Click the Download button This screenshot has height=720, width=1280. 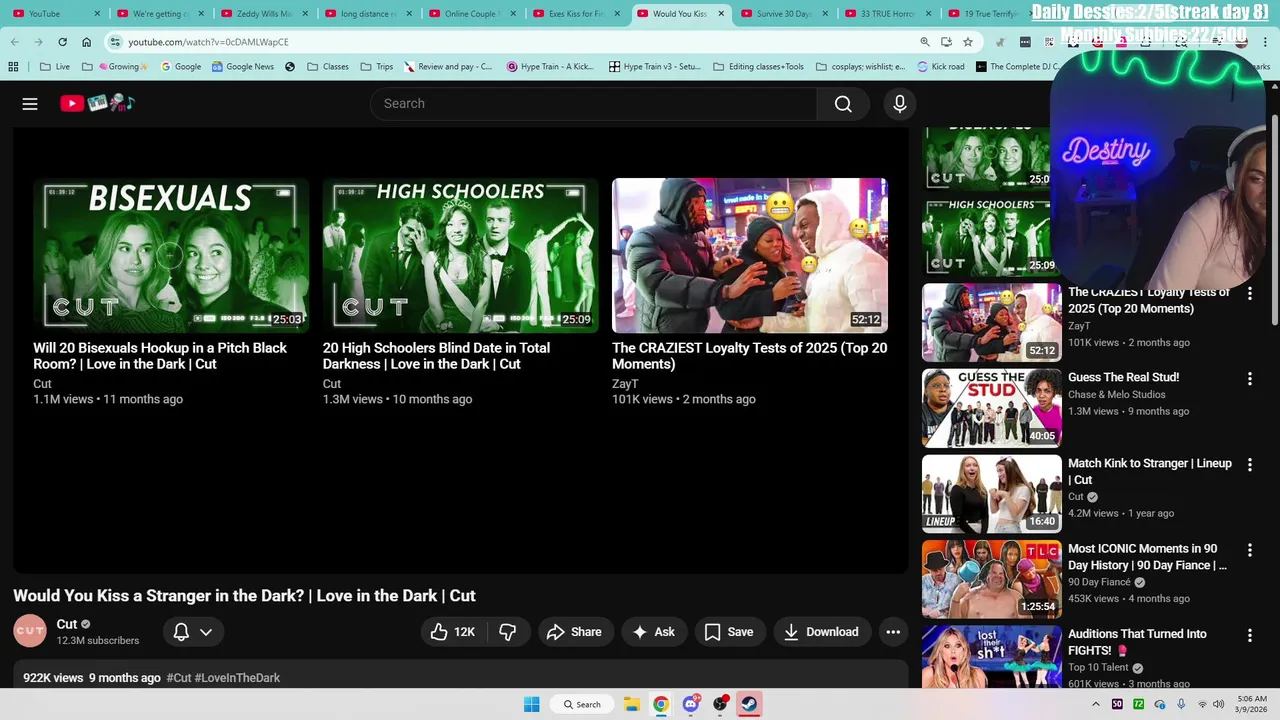pos(821,632)
